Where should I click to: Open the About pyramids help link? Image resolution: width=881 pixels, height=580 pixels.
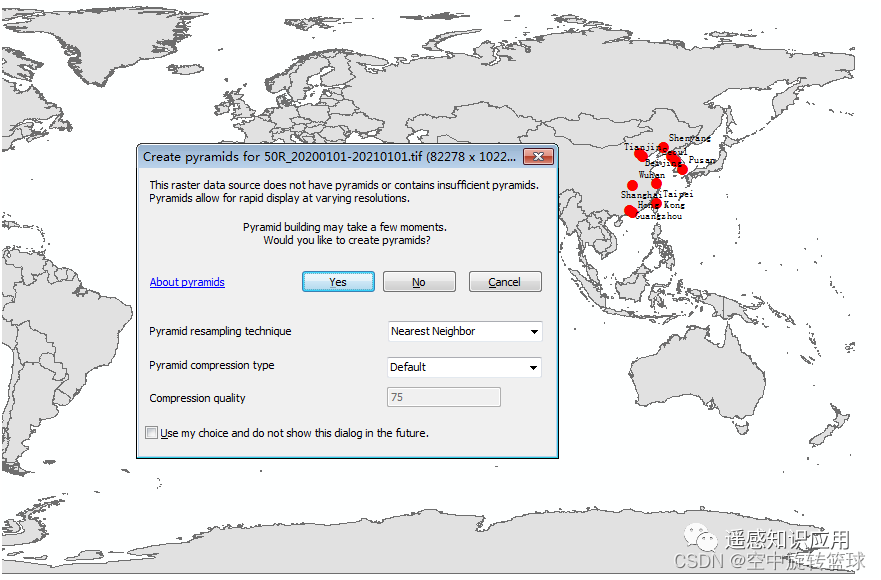tap(187, 282)
